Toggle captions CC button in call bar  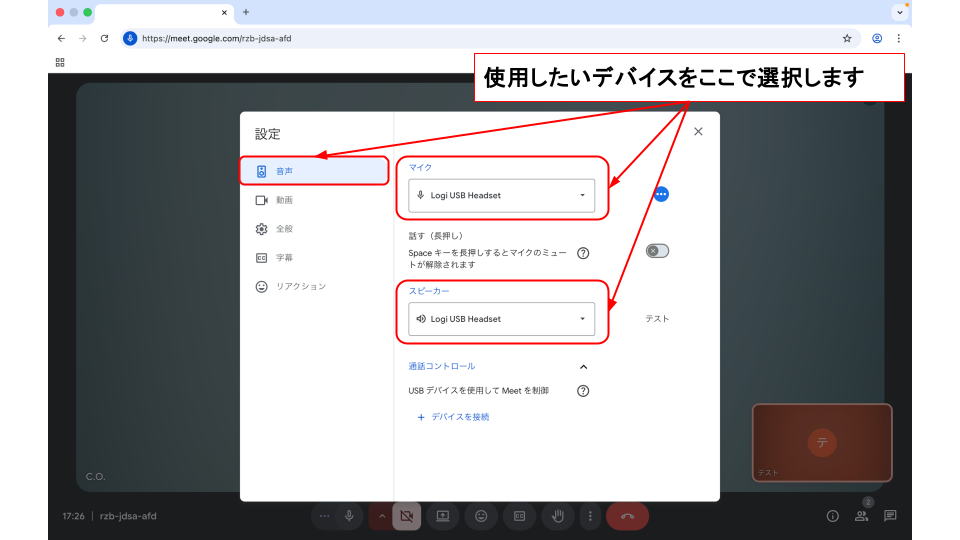click(519, 516)
